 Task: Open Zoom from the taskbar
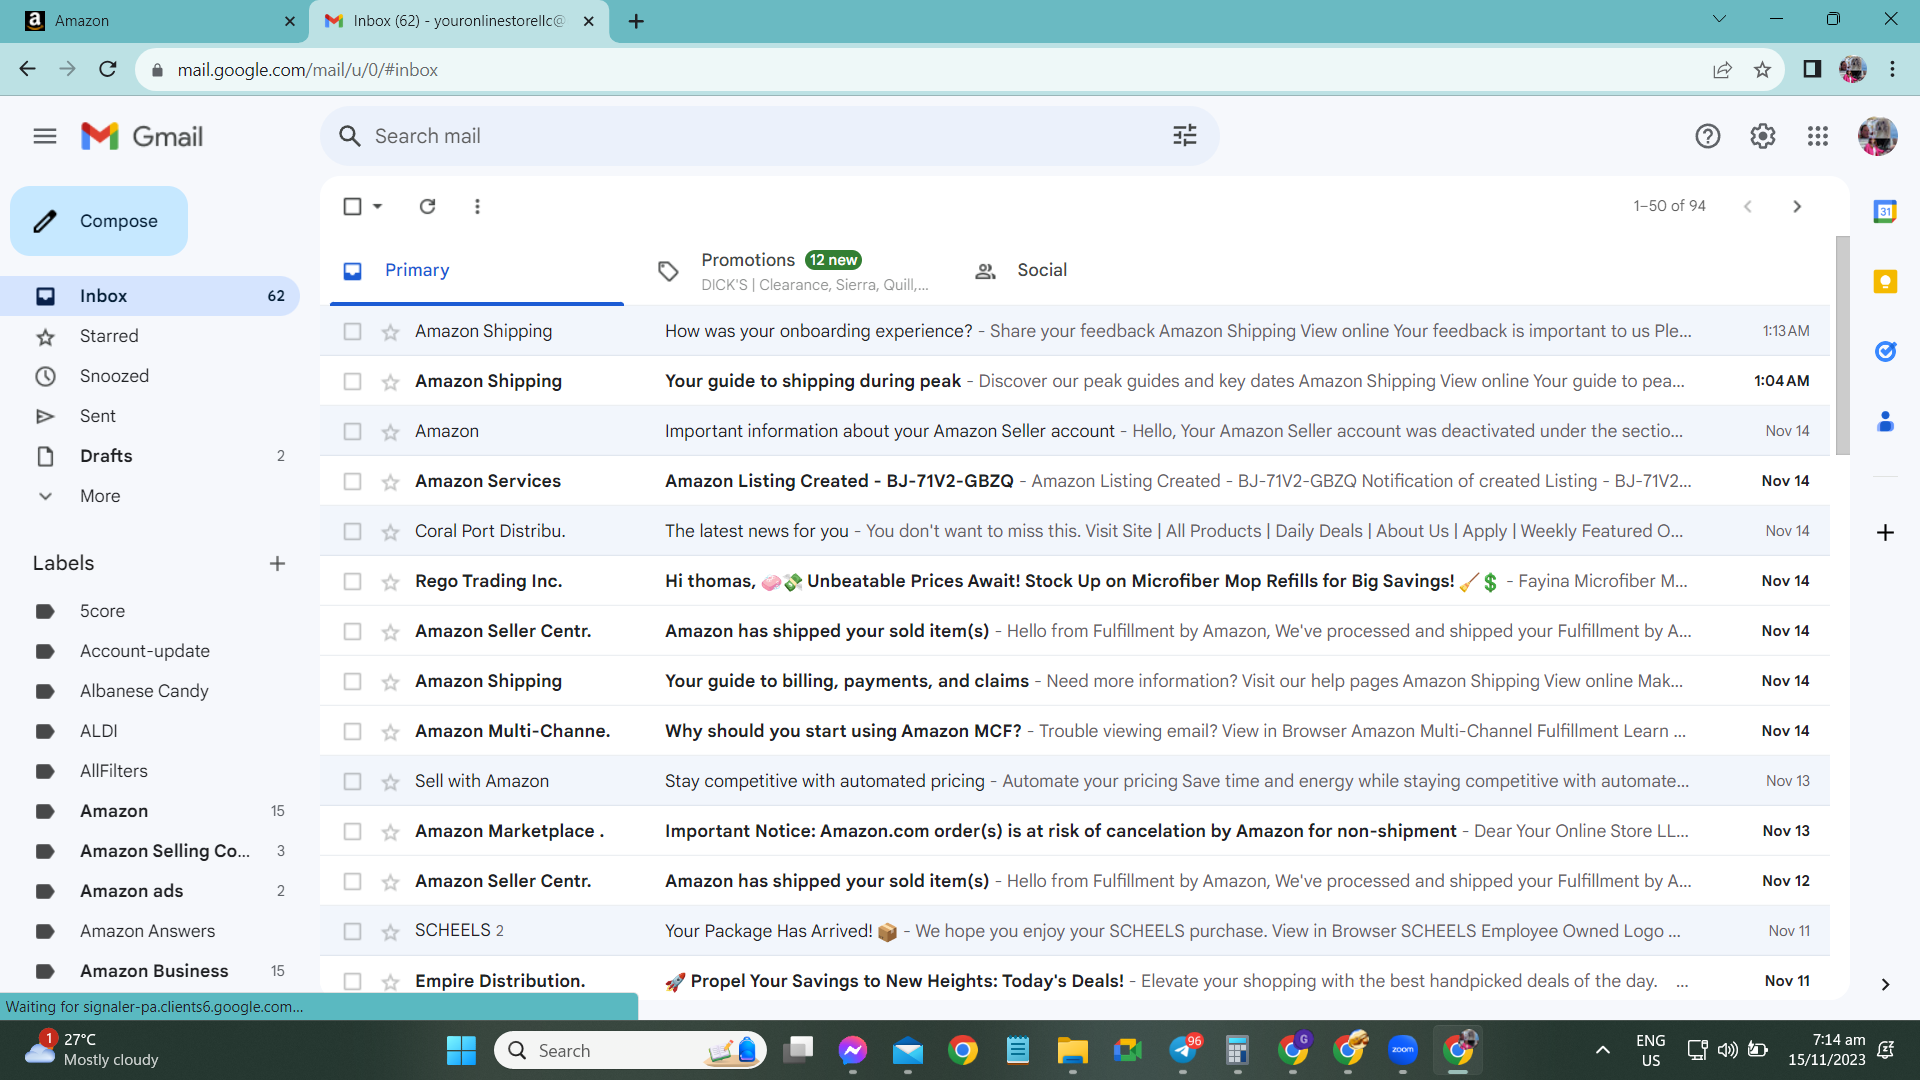pos(1403,1050)
